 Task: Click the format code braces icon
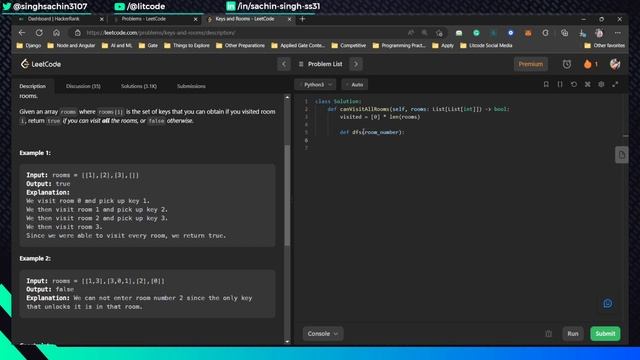tap(560, 84)
